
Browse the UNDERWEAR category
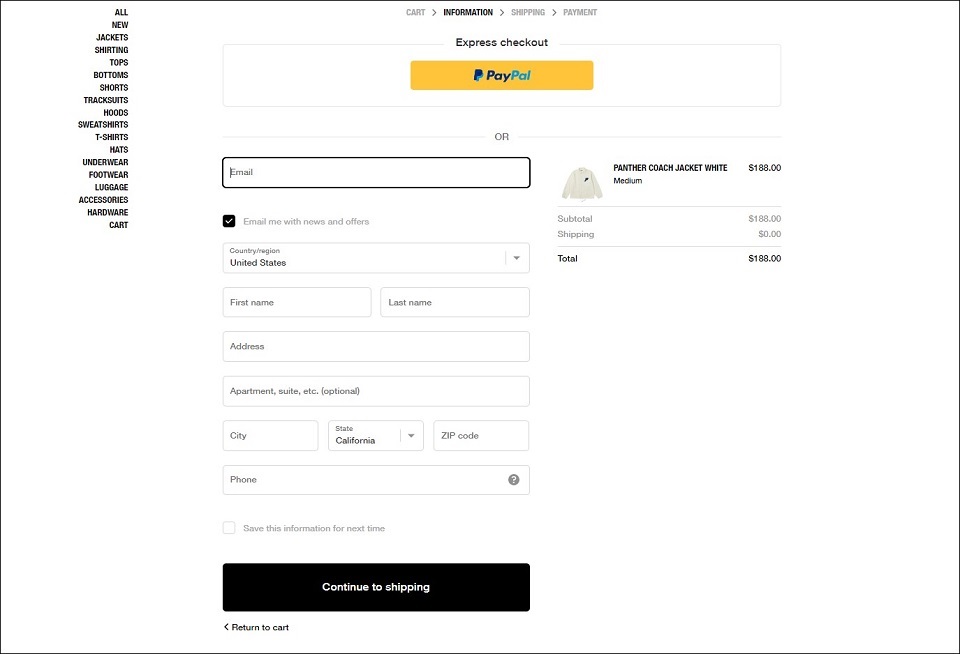coord(105,162)
